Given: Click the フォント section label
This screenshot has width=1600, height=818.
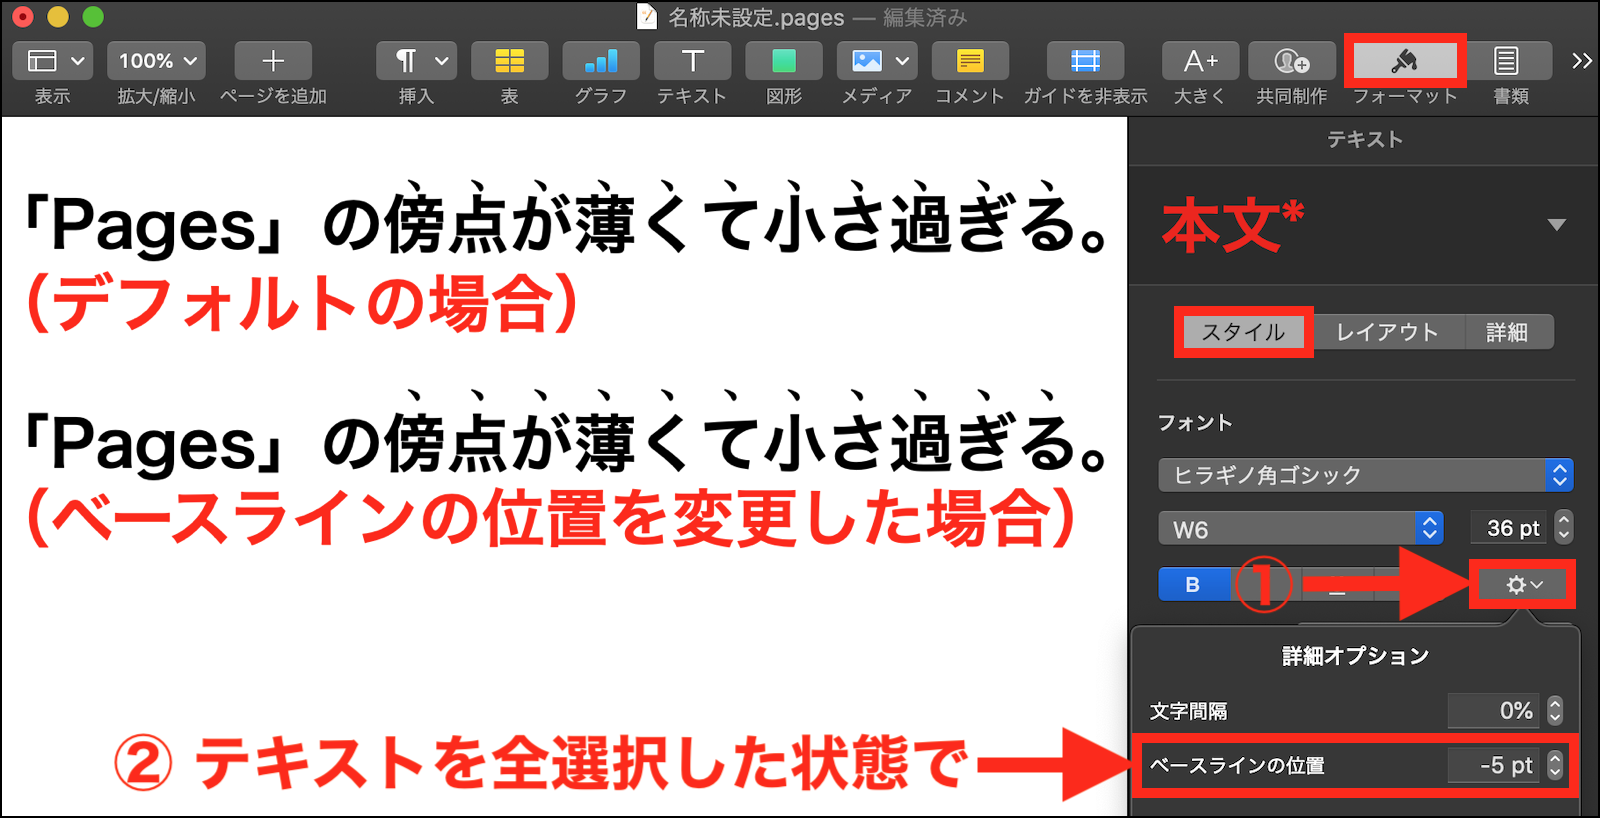Looking at the screenshot, I should [1195, 422].
